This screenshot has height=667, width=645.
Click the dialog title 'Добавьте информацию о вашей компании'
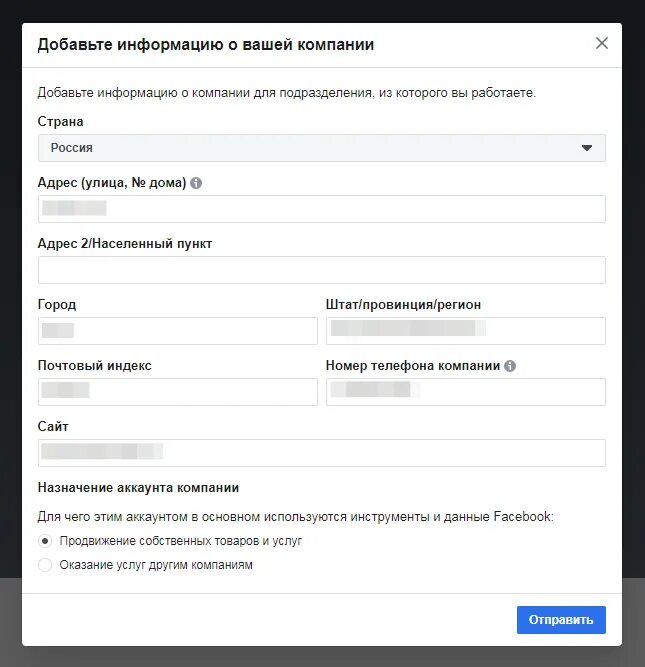206,45
